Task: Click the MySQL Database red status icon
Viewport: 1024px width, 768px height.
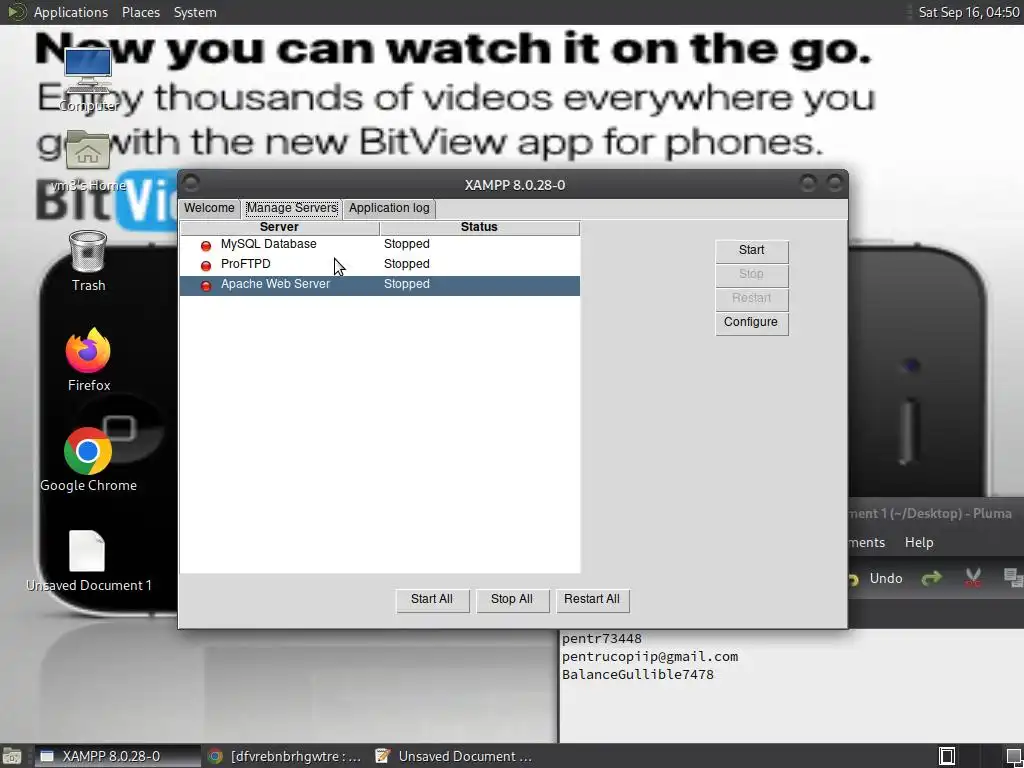Action: tap(206, 246)
